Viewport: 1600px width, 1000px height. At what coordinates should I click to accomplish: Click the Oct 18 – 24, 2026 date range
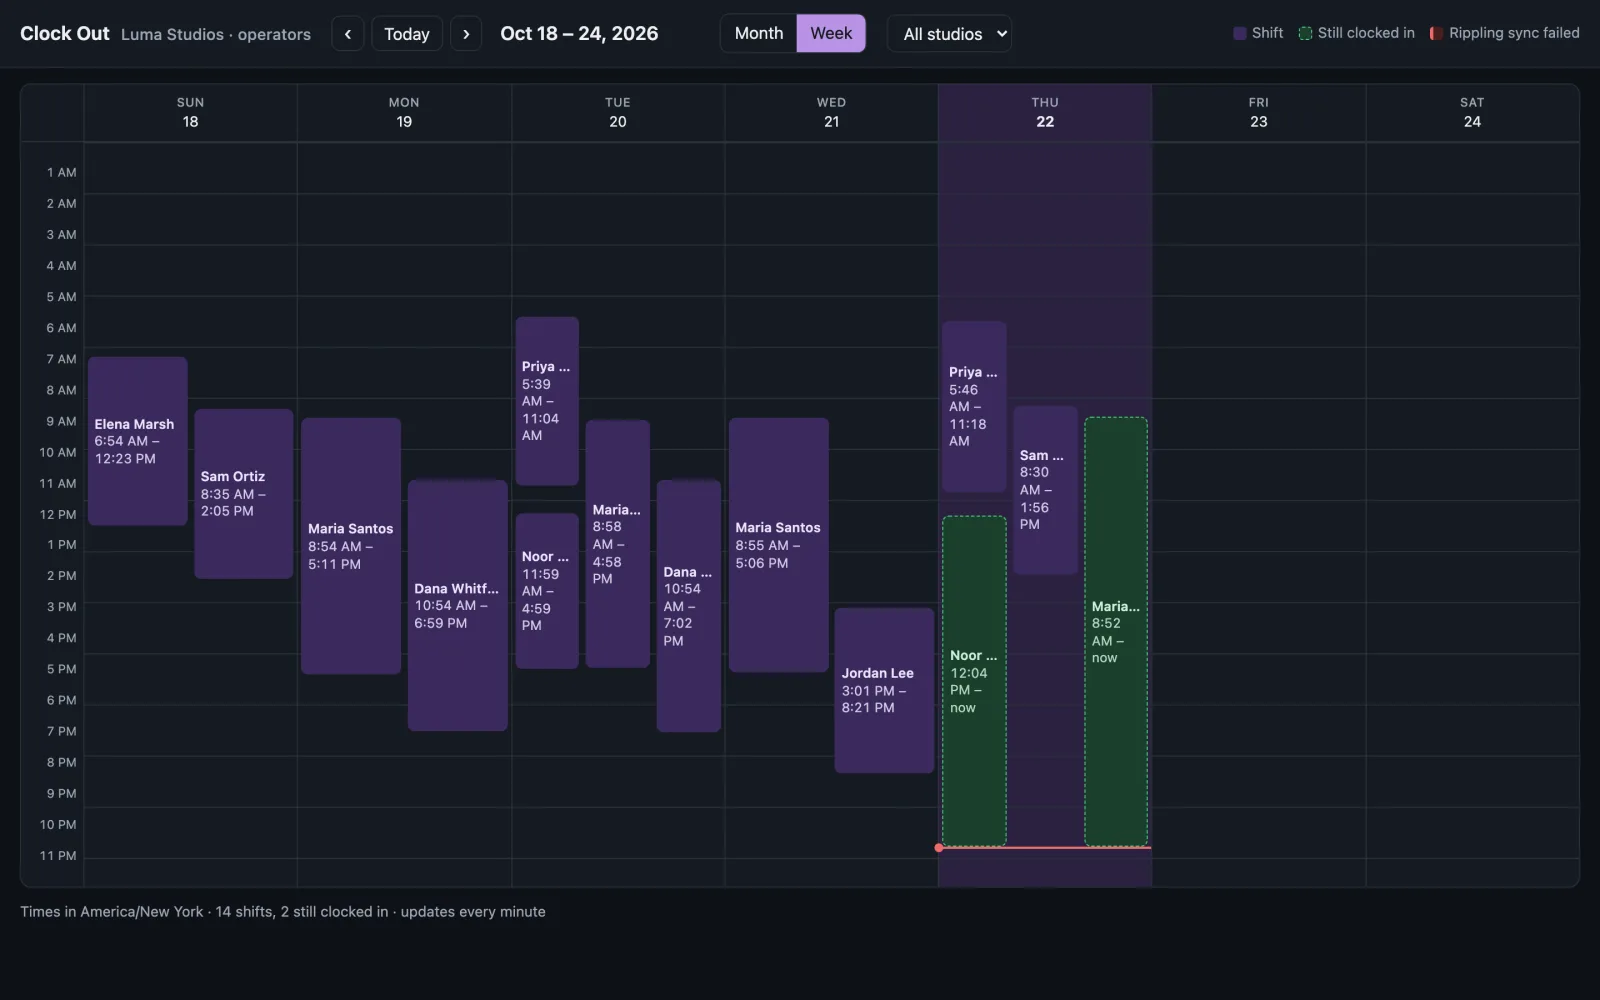pos(579,33)
